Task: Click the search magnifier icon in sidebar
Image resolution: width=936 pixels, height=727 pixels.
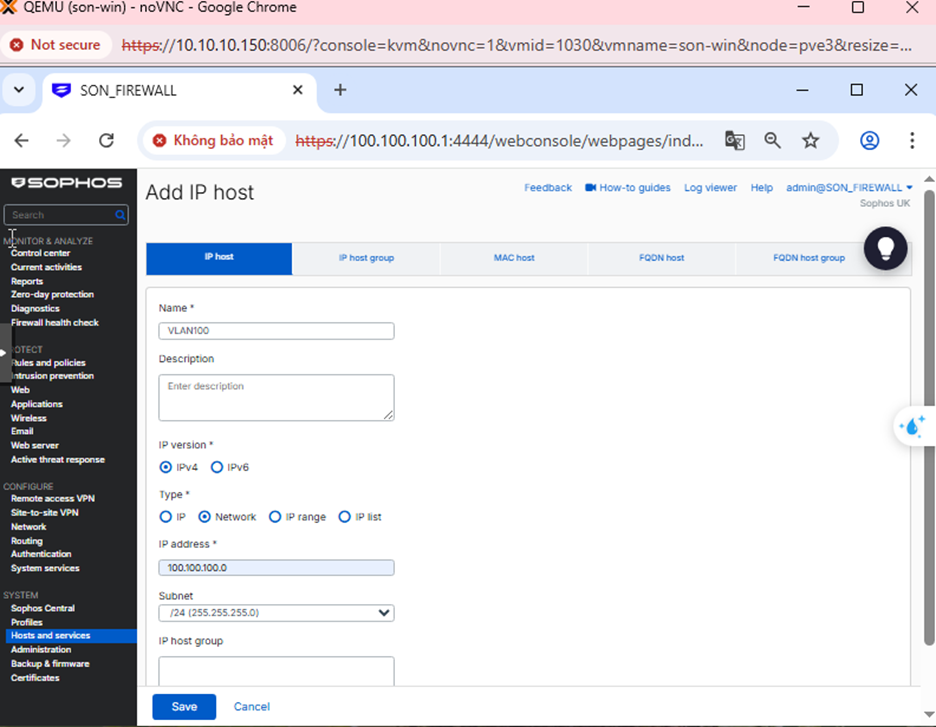Action: pyautogui.click(x=120, y=215)
